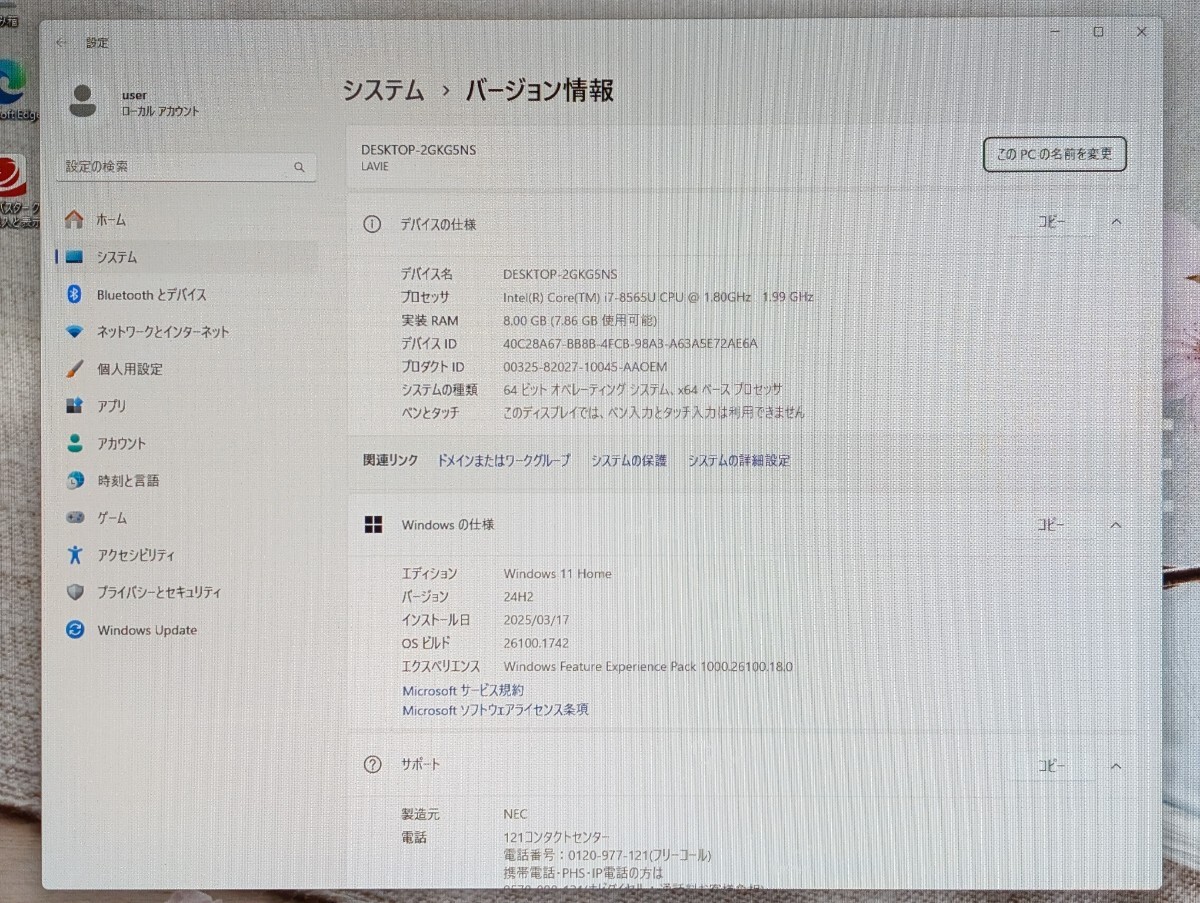Open ドメインまたはワークグループ link
This screenshot has height=903, width=1200.
pyautogui.click(x=504, y=461)
